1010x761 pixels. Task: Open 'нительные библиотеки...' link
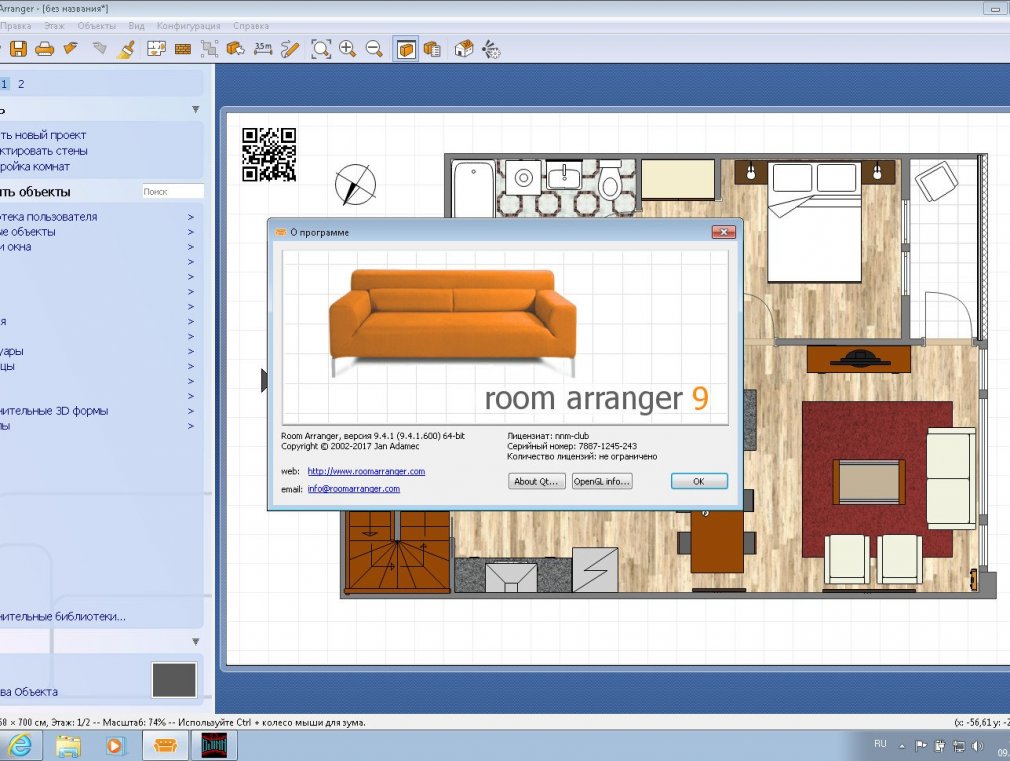[63, 617]
